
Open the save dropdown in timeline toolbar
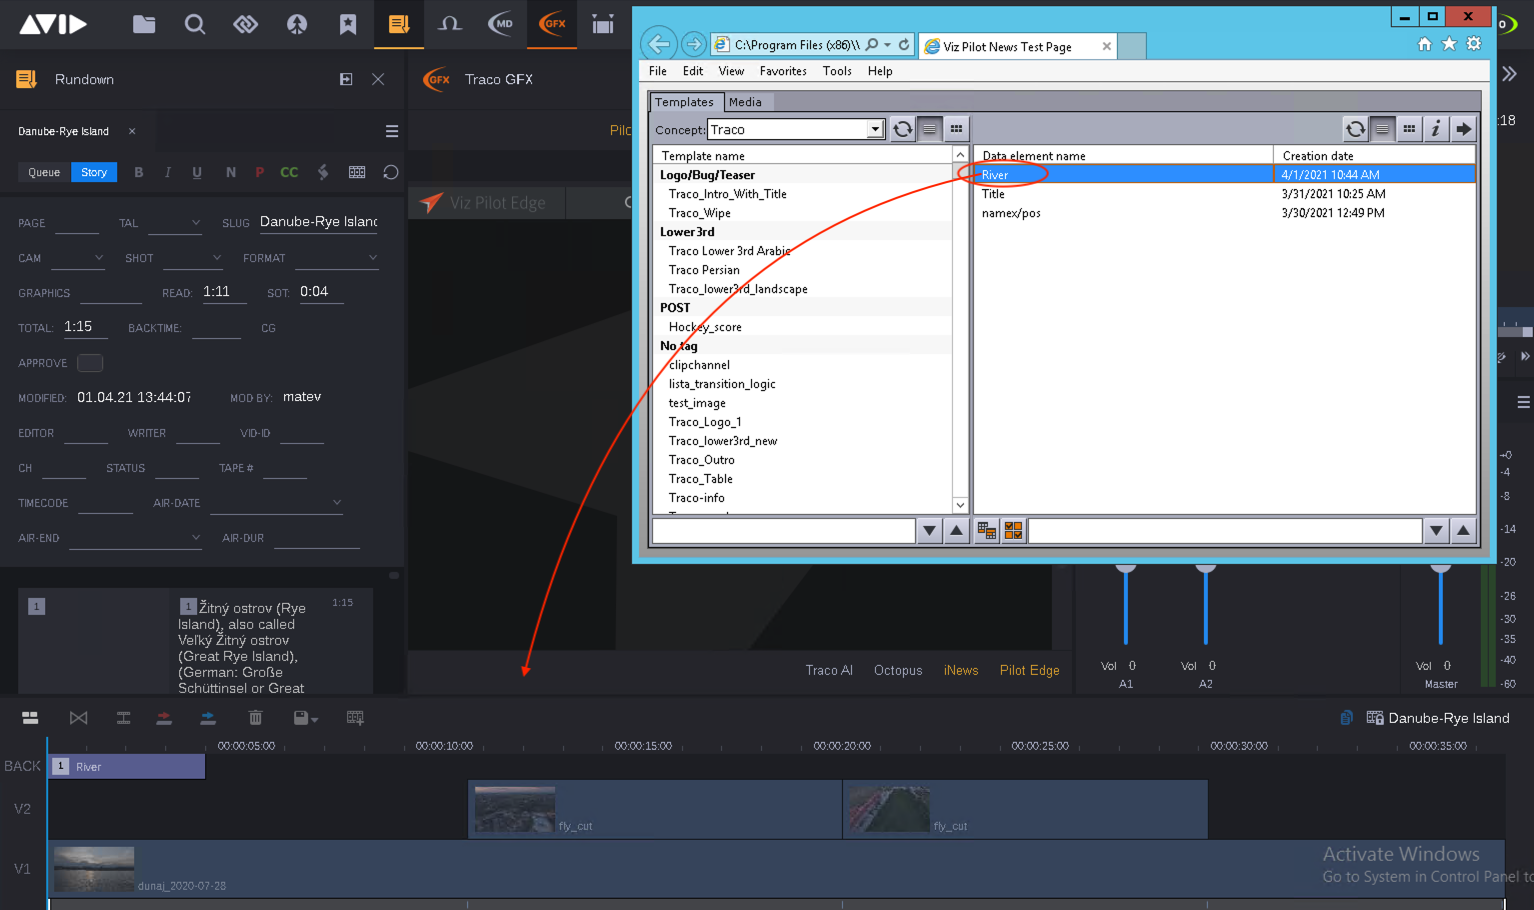tap(305, 718)
